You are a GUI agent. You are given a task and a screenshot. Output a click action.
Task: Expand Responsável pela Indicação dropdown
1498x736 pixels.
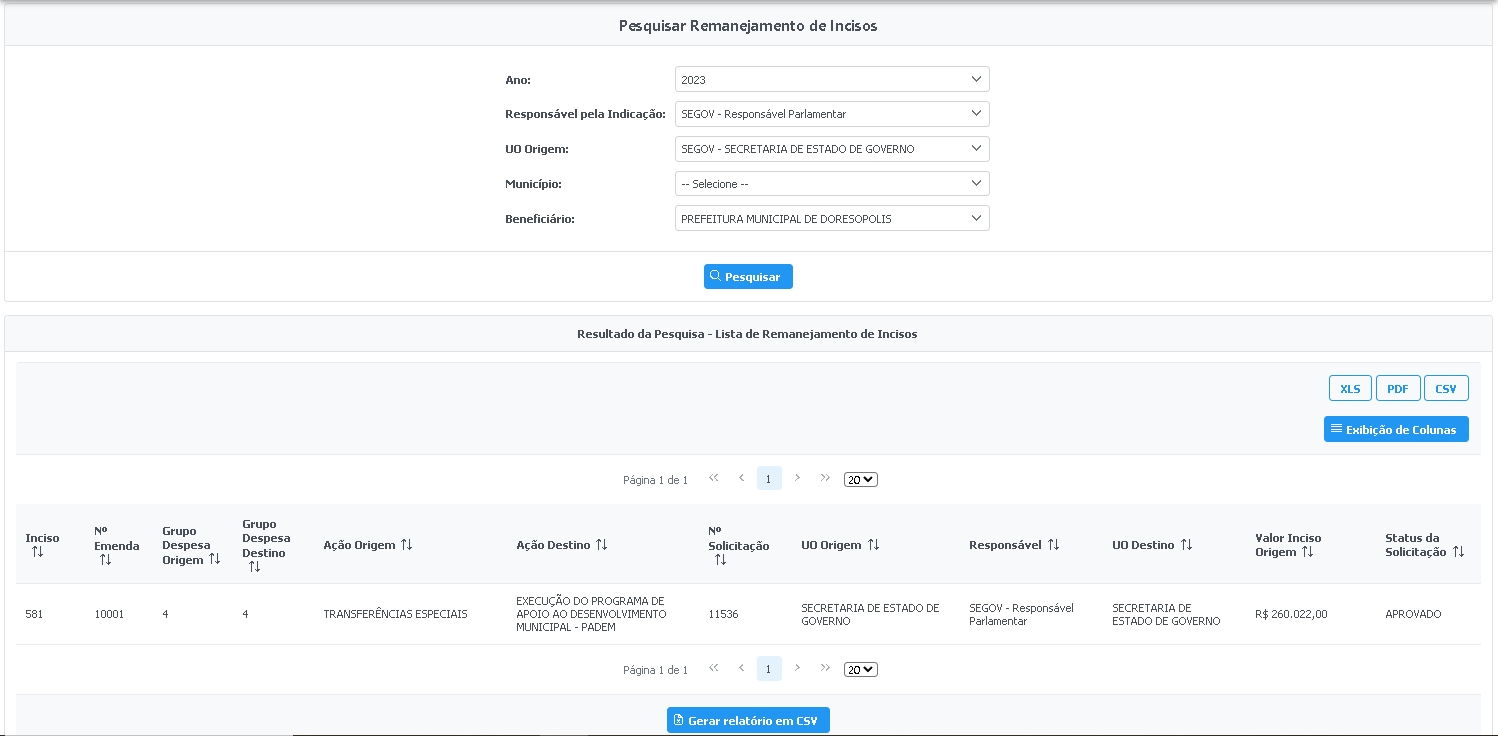click(831, 114)
